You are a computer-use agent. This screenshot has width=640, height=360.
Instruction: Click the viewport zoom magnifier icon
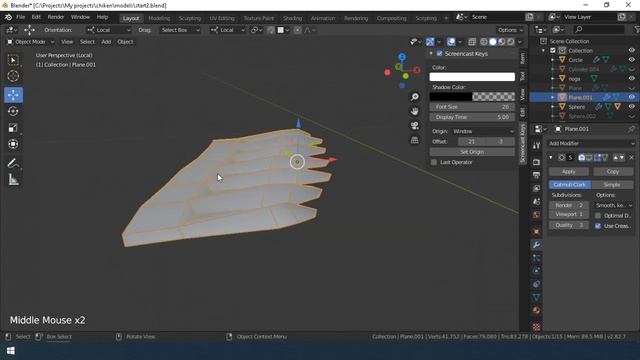[415, 97]
